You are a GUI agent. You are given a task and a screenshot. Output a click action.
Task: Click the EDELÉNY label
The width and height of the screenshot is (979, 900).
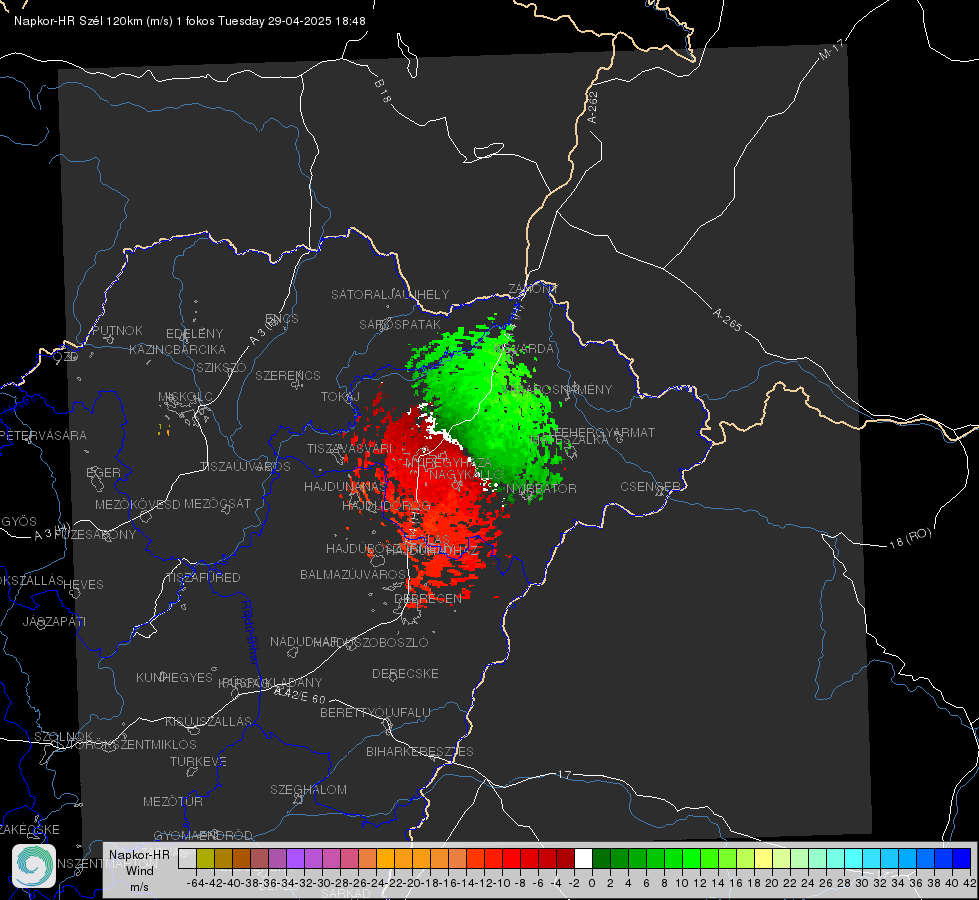point(195,334)
